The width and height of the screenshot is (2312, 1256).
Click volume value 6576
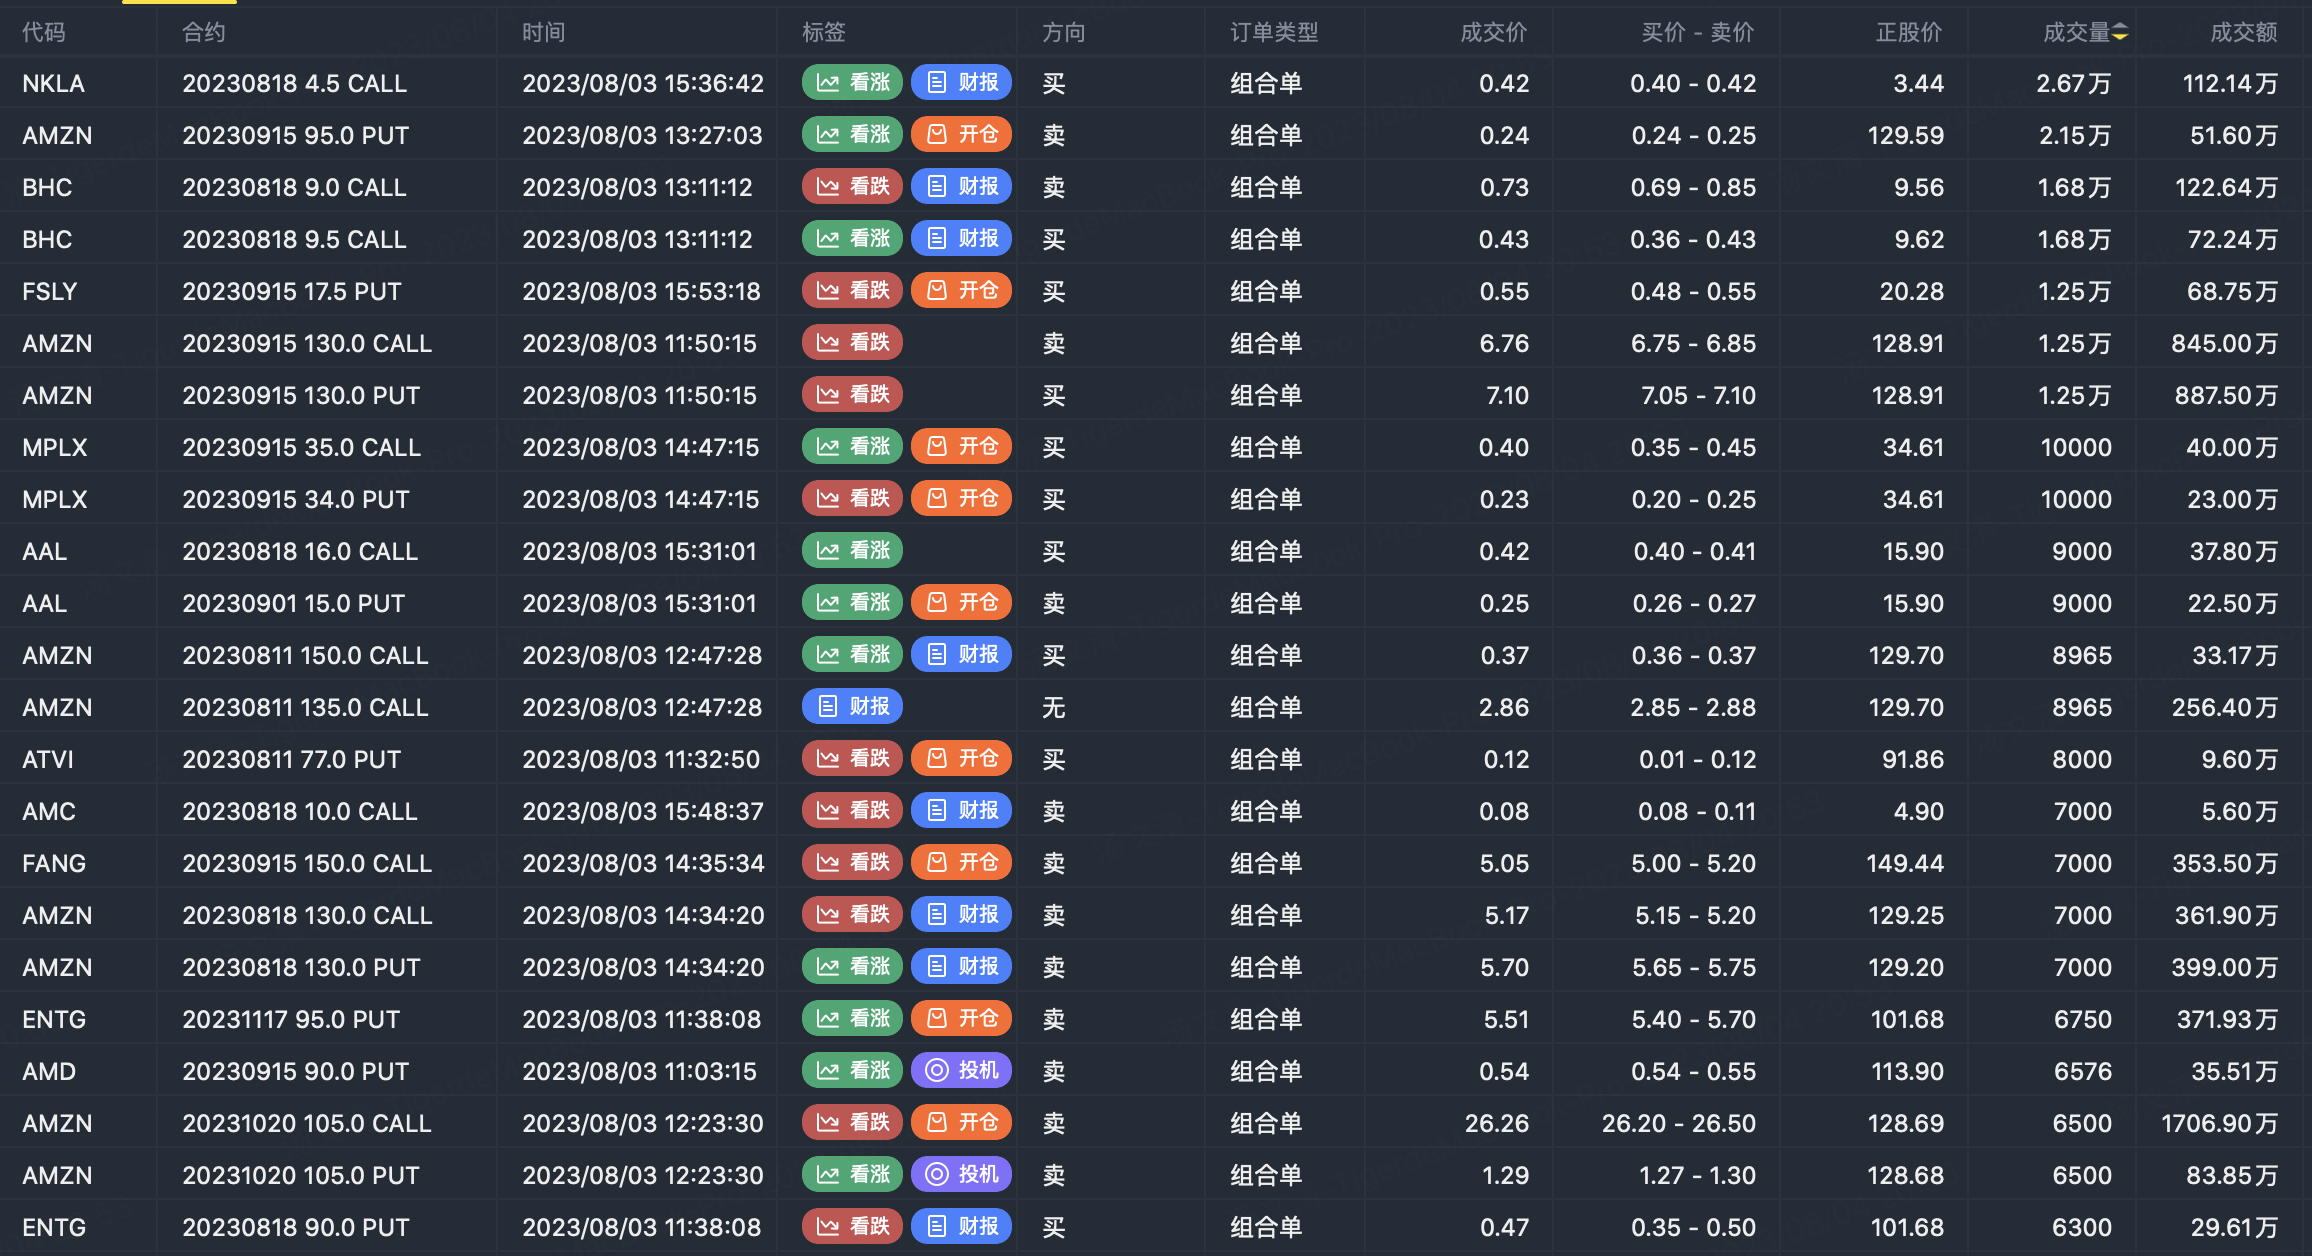tap(2083, 1071)
